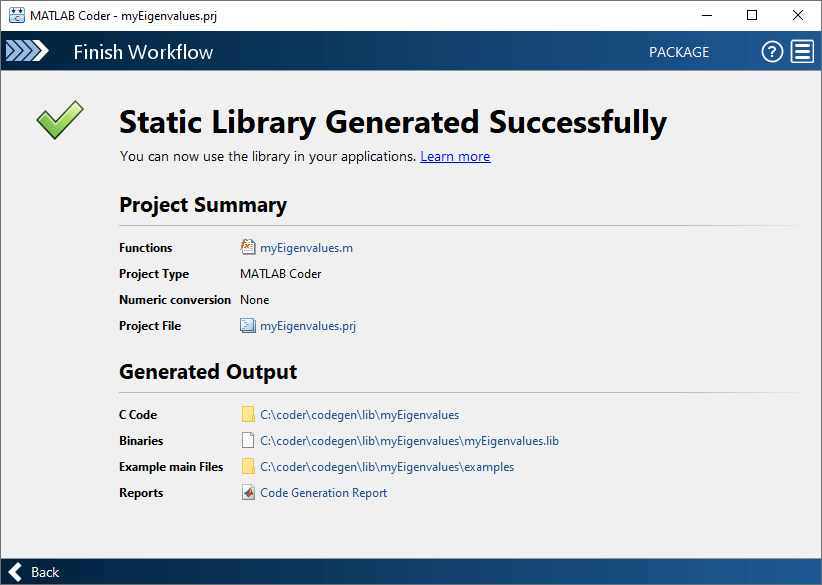
Task: Click the myEigenvalues.prj project file icon
Action: pos(248,325)
